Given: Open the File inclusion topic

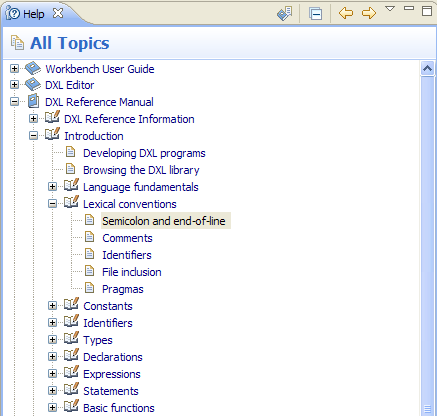Looking at the screenshot, I should click(x=132, y=272).
